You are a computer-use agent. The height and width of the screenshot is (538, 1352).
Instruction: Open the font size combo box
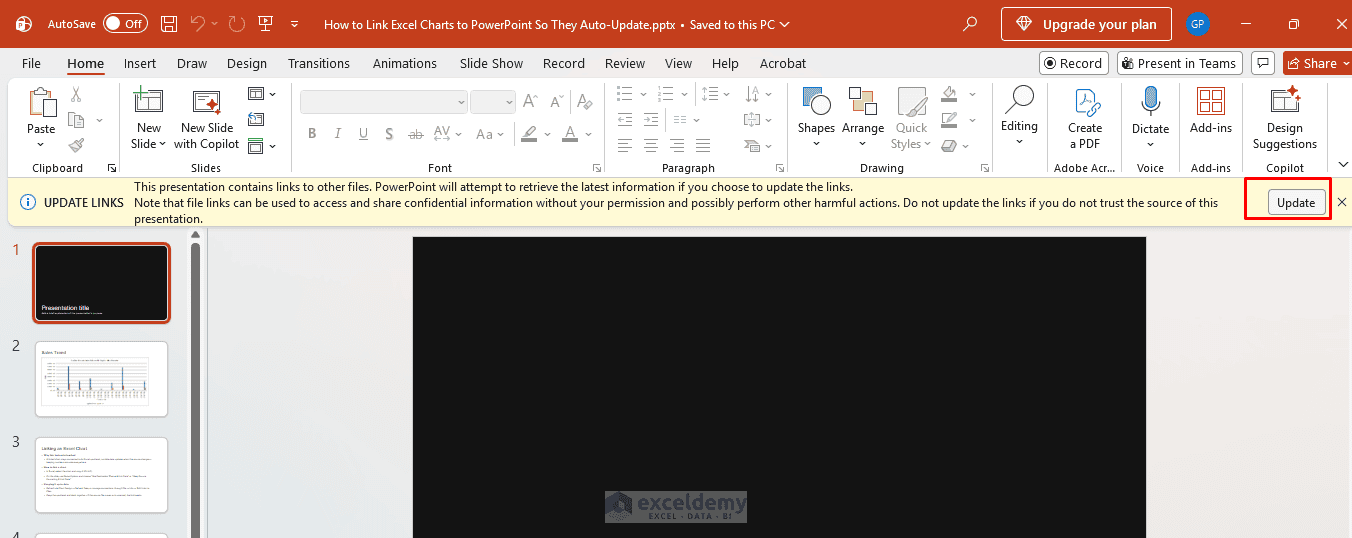(x=492, y=102)
